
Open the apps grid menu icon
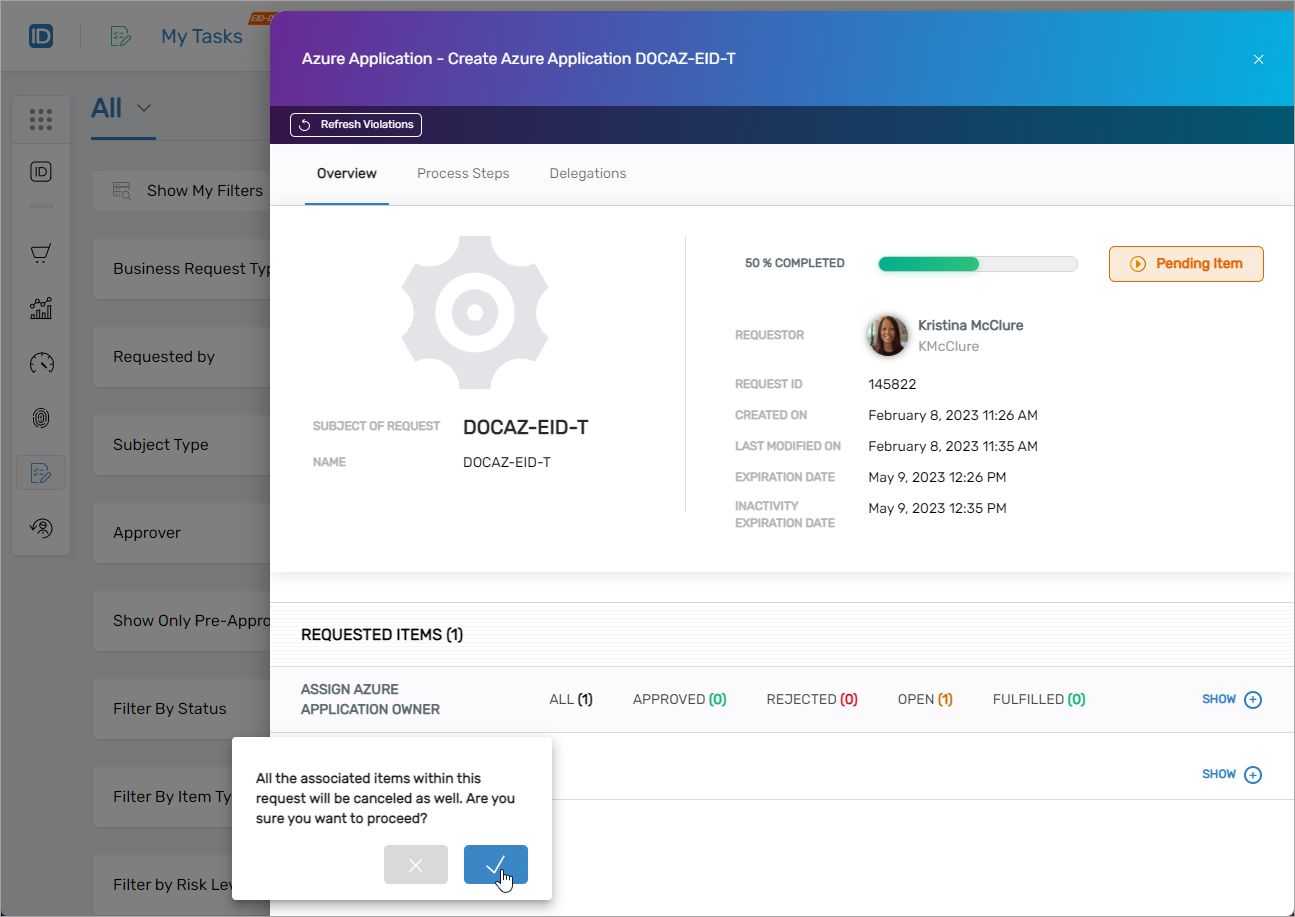tap(41, 120)
